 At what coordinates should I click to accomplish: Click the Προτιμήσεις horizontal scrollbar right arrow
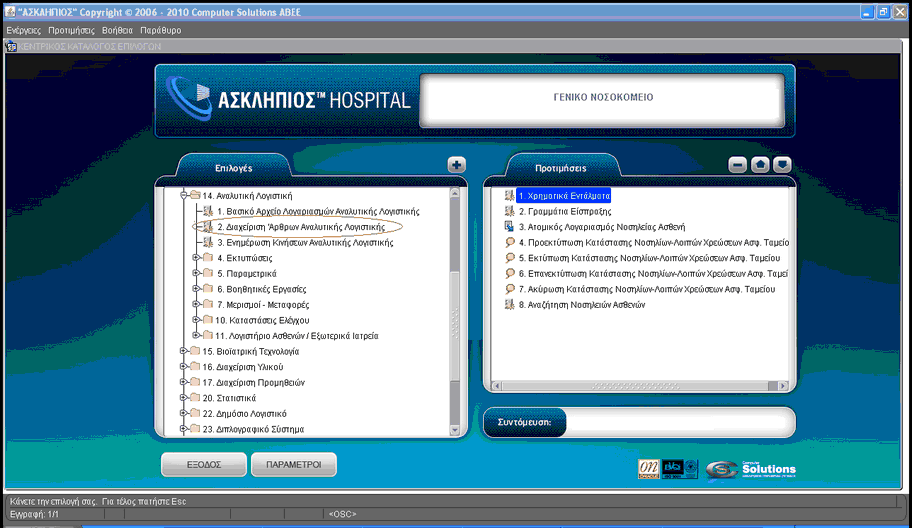[x=783, y=386]
